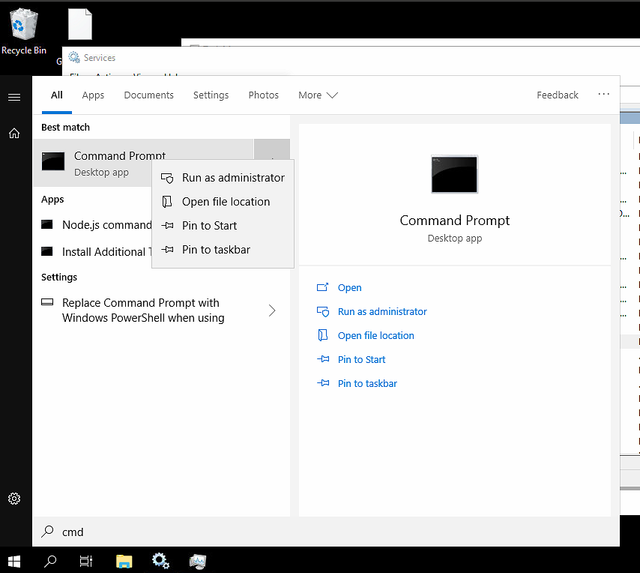The image size is (640, 573).
Task: Select the blank file icon on the desktop
Action: click(80, 24)
